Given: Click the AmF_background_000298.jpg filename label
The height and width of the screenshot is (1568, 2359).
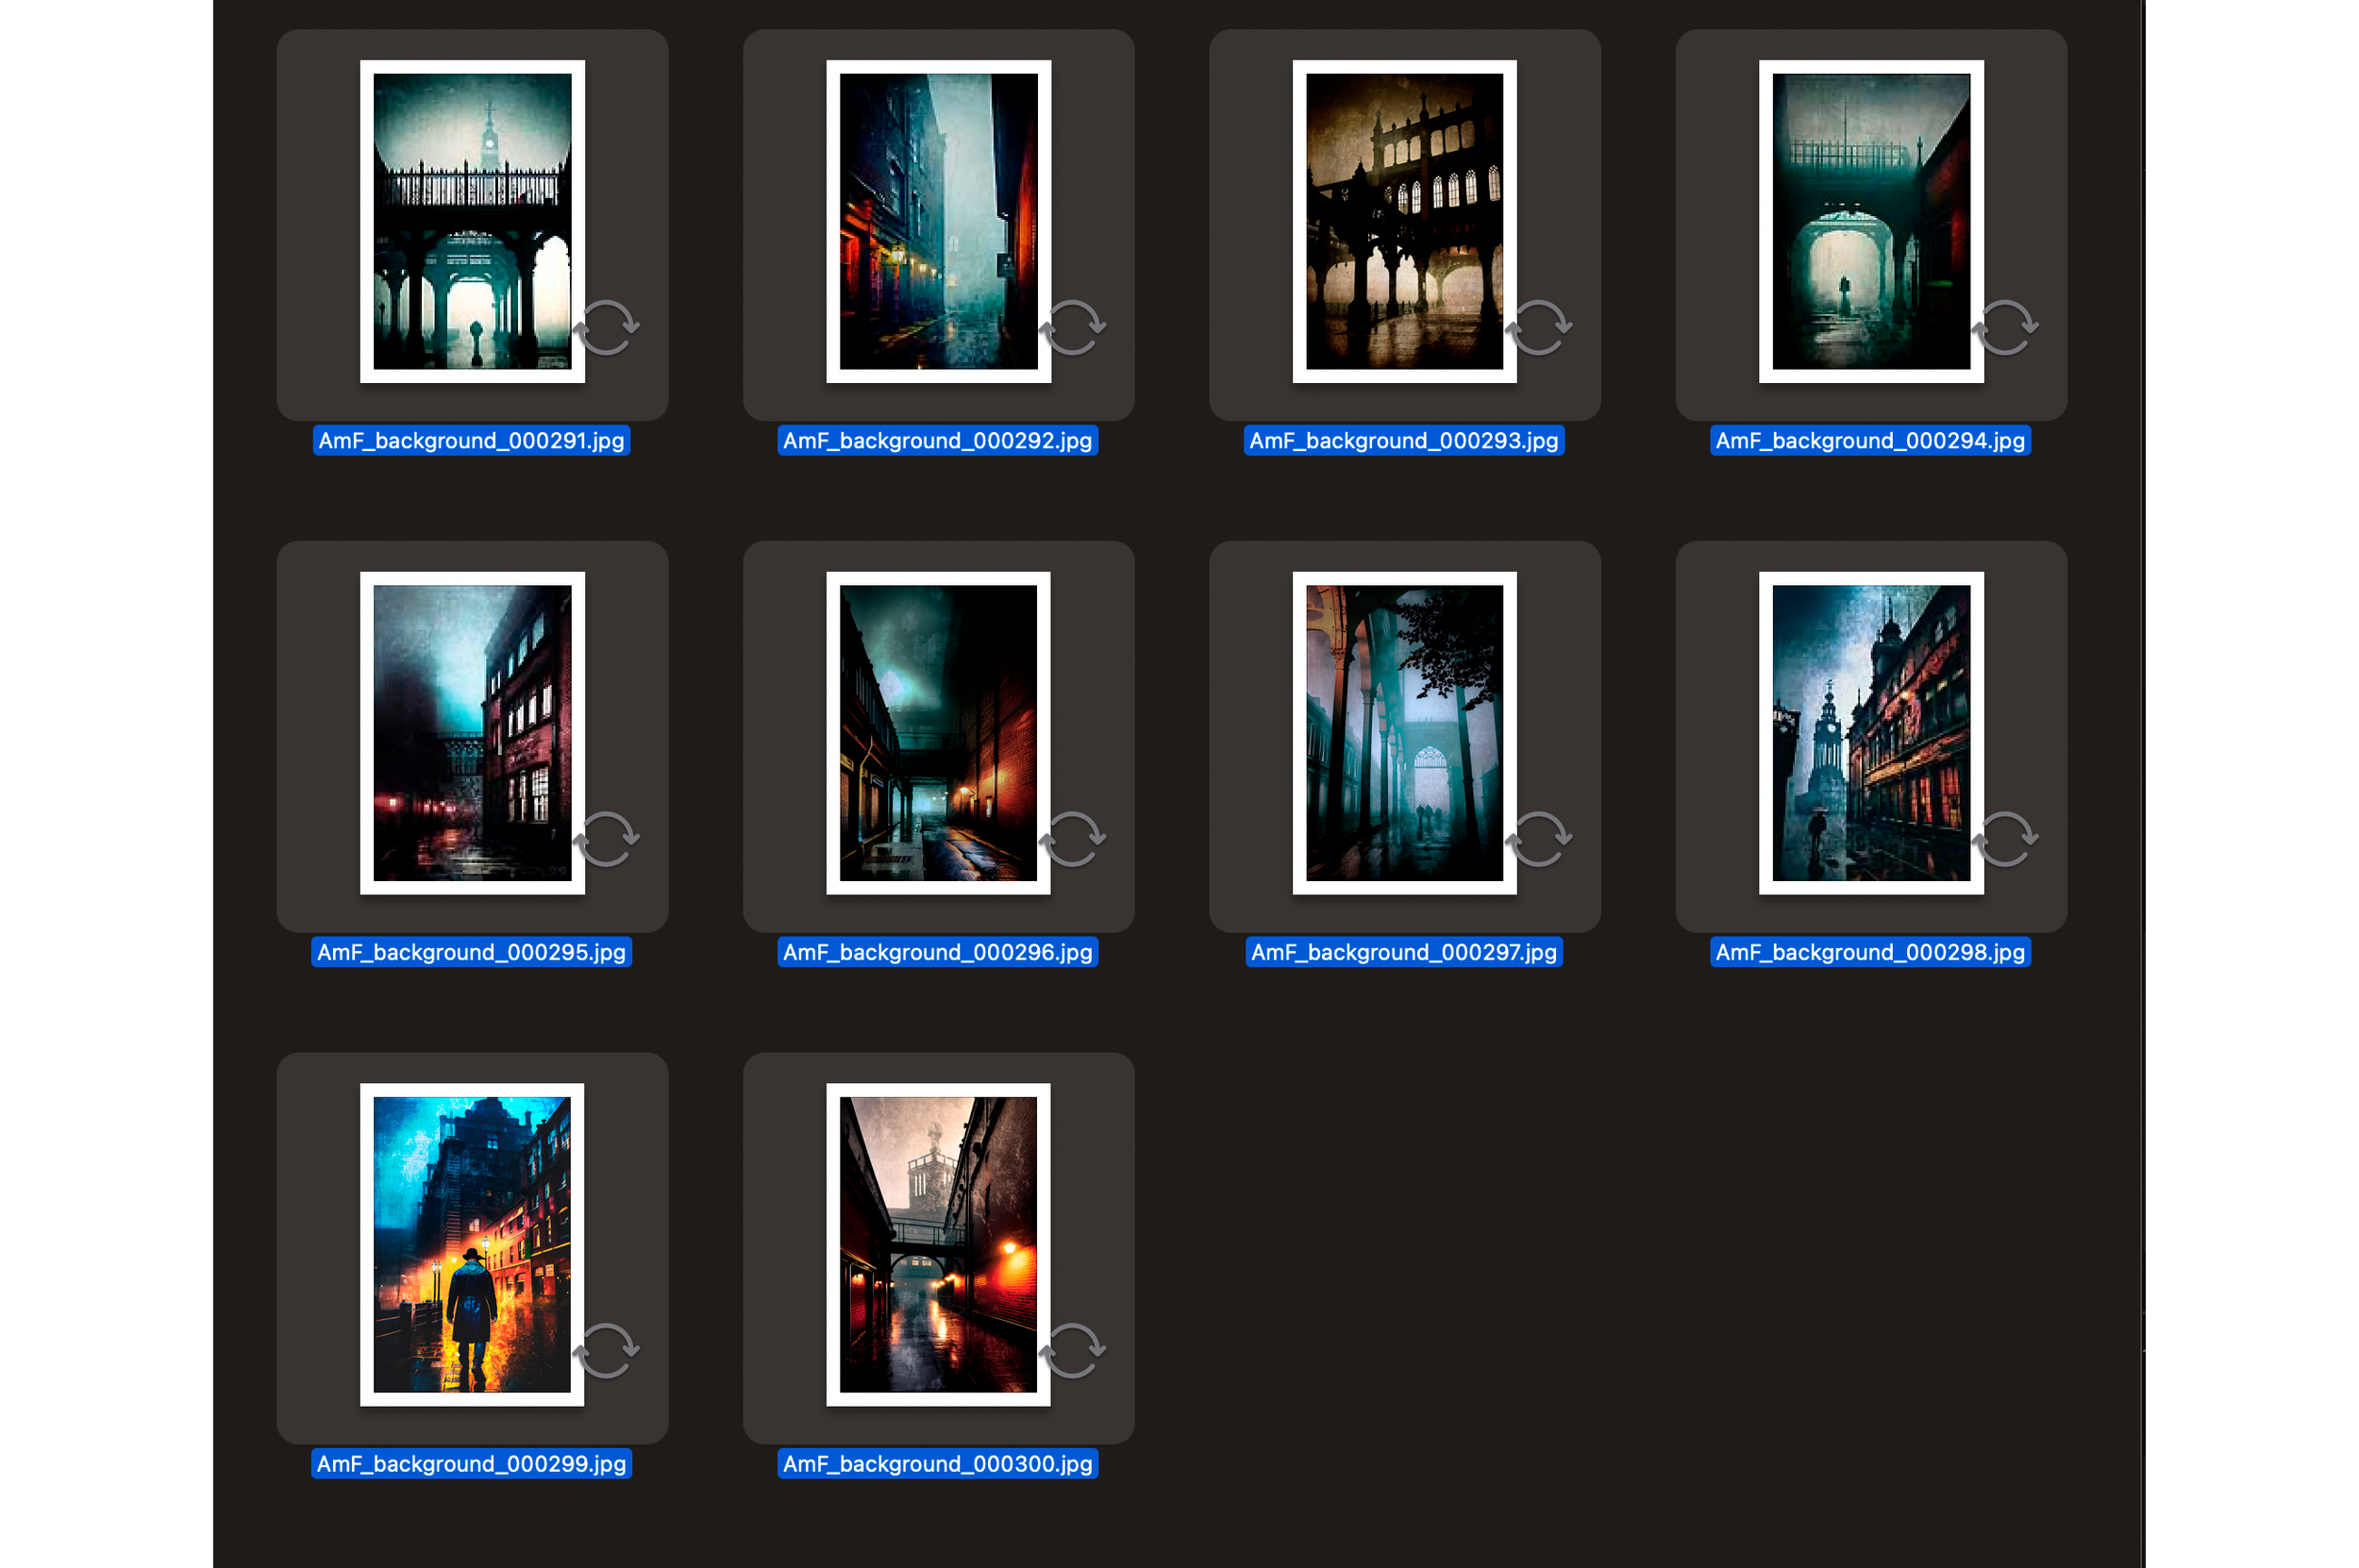Looking at the screenshot, I should pos(1870,952).
